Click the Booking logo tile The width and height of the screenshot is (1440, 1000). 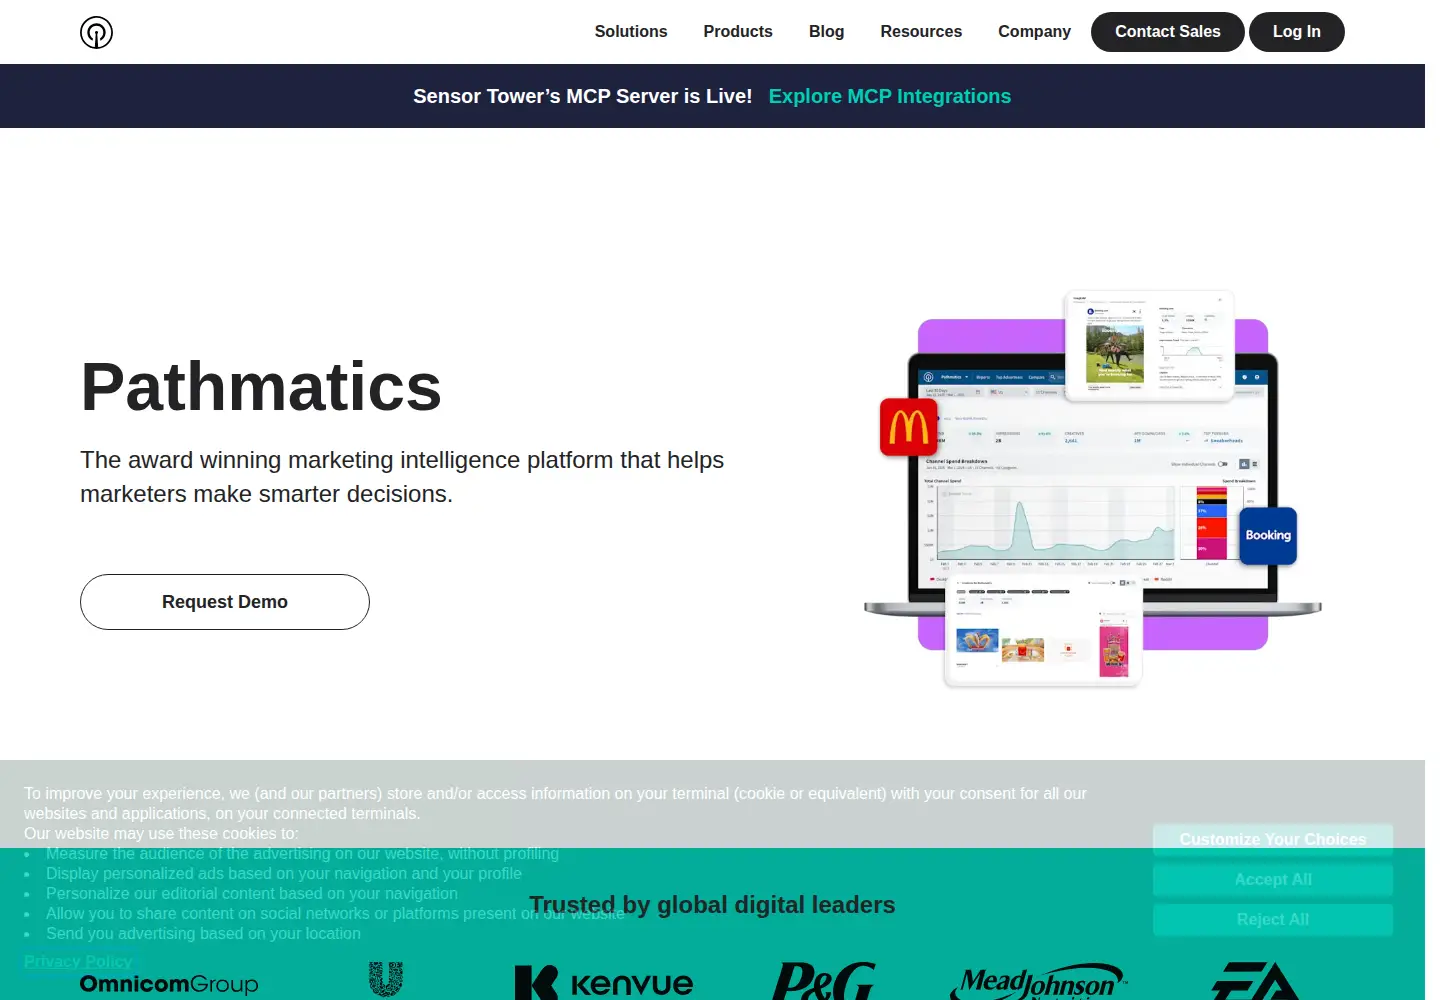[x=1268, y=536]
